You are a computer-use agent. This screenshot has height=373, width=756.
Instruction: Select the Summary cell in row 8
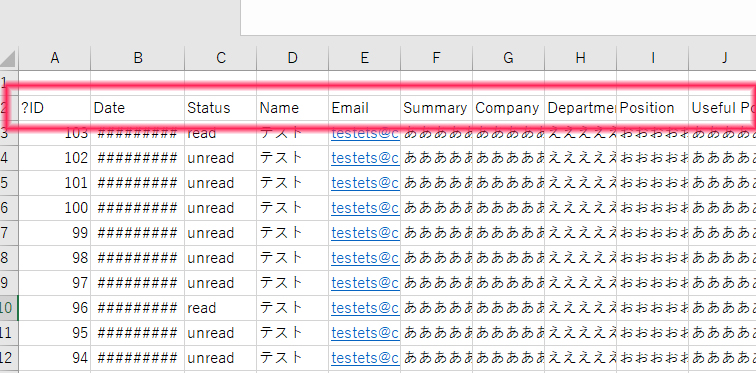pos(436,258)
